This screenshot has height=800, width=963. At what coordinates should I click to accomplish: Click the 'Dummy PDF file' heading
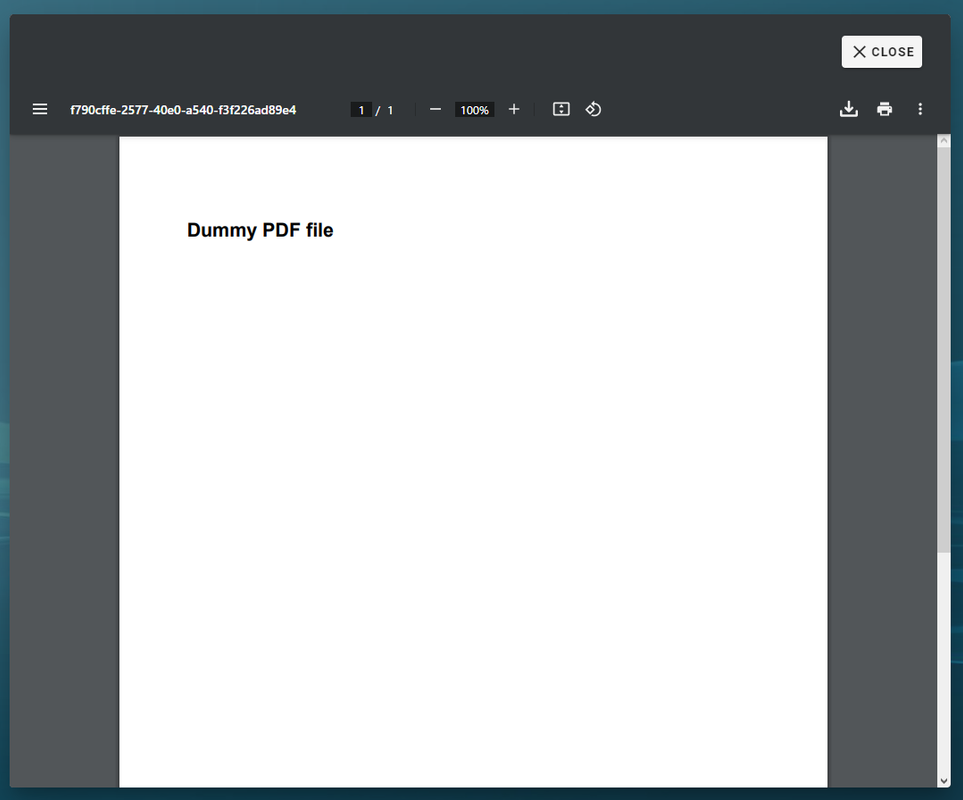(260, 230)
